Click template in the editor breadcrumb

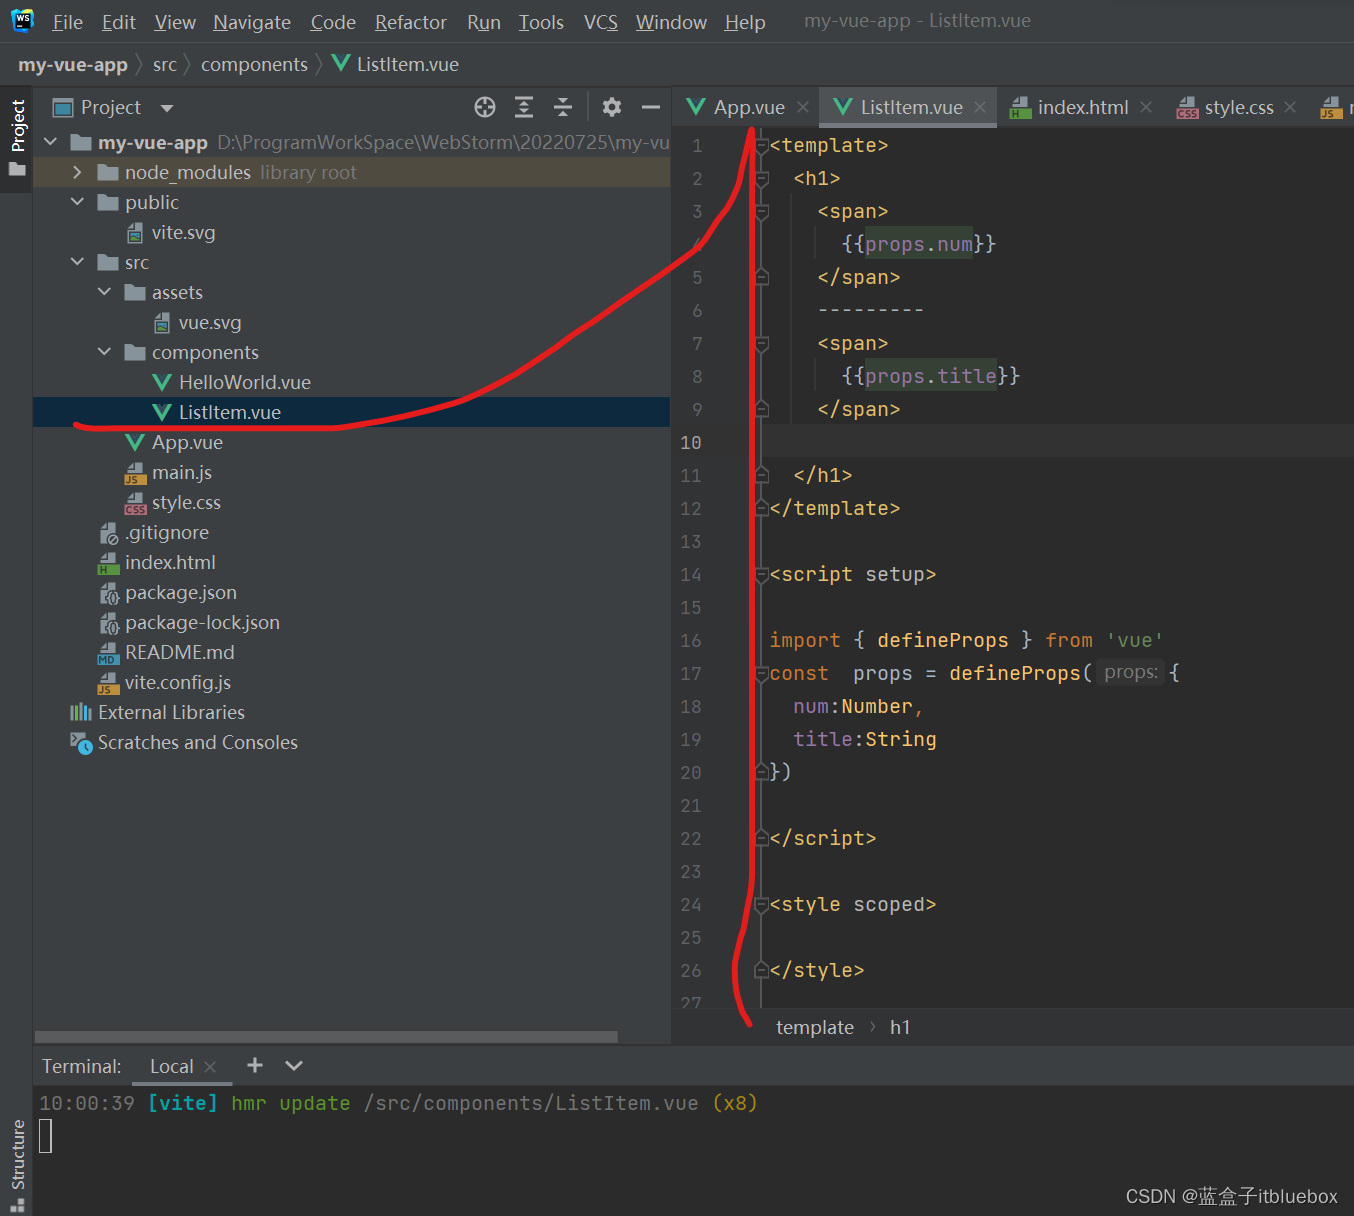[815, 1027]
